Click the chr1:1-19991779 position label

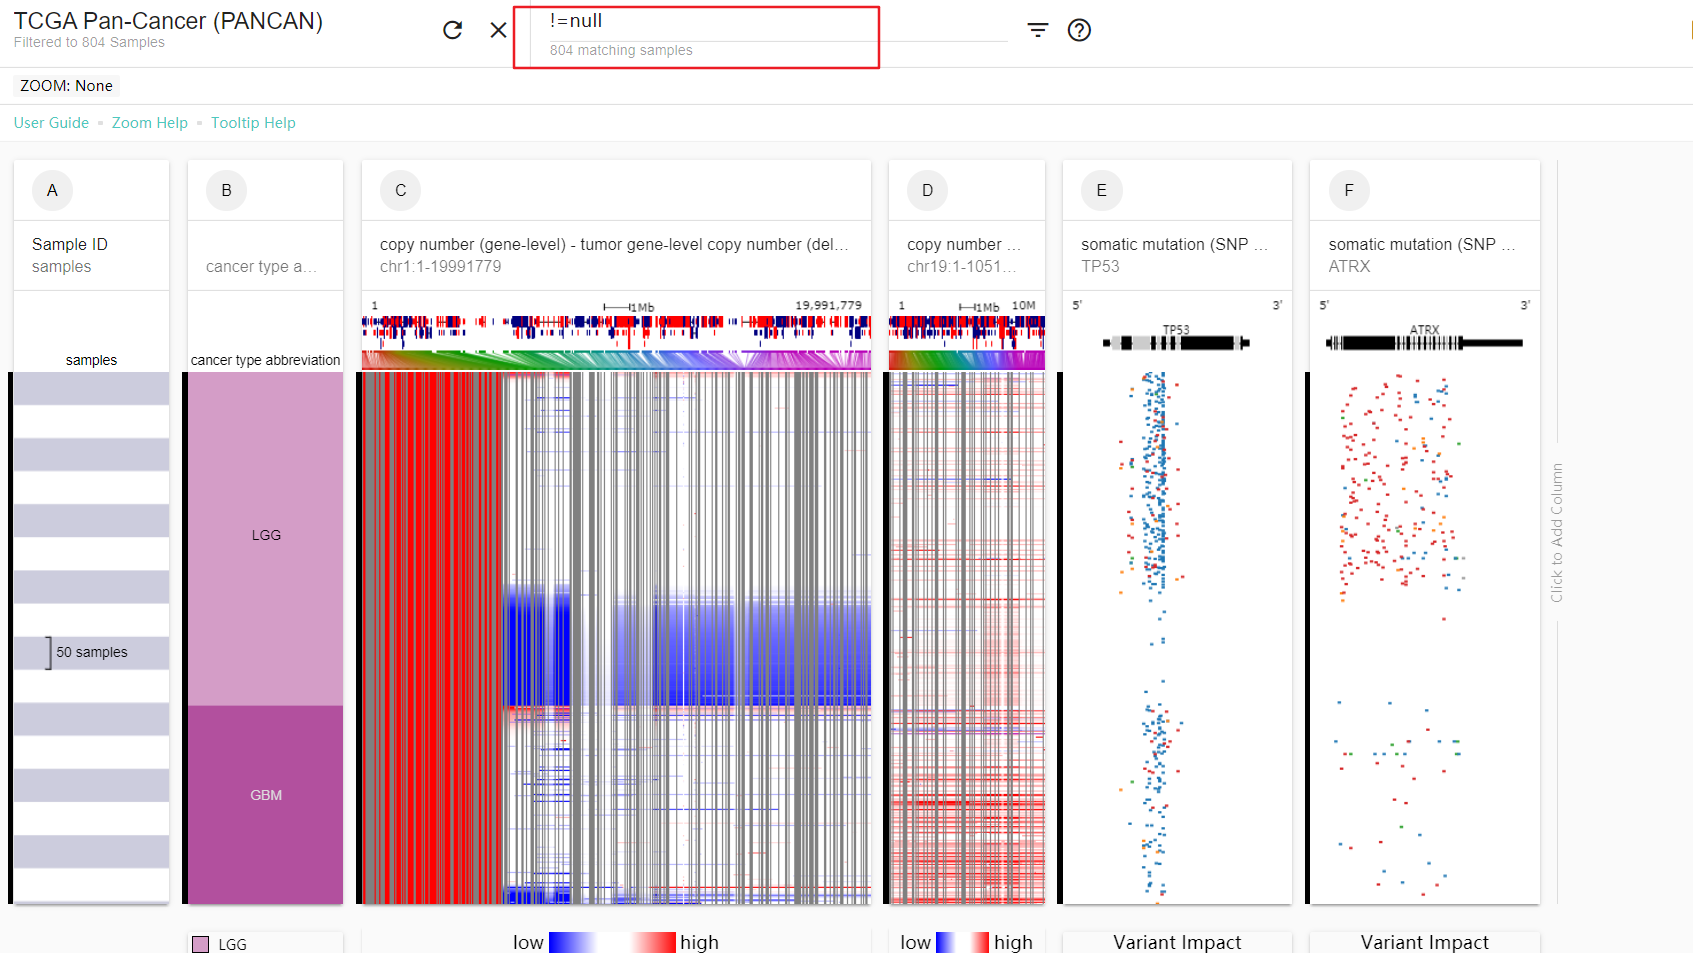tap(440, 266)
